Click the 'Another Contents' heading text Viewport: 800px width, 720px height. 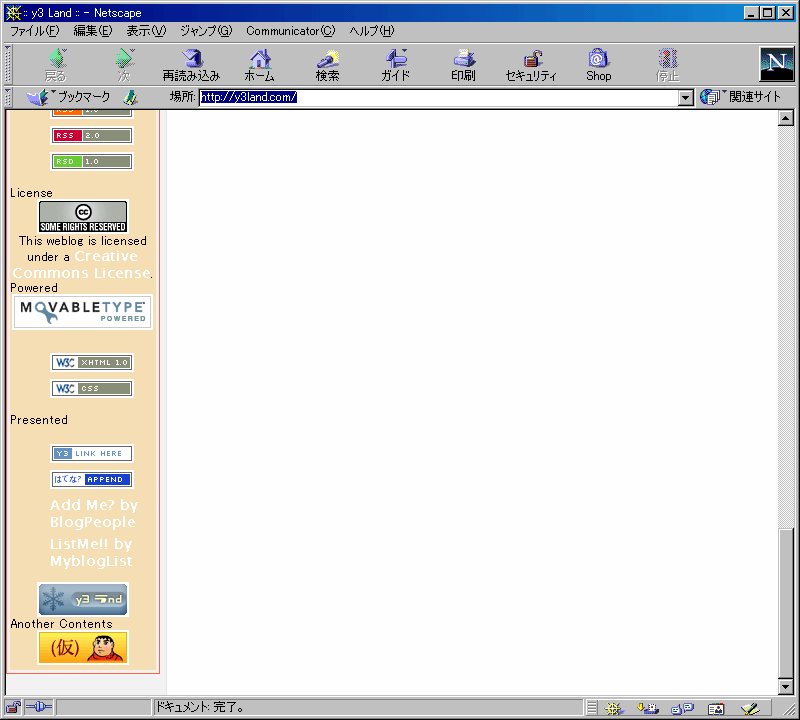(x=61, y=624)
